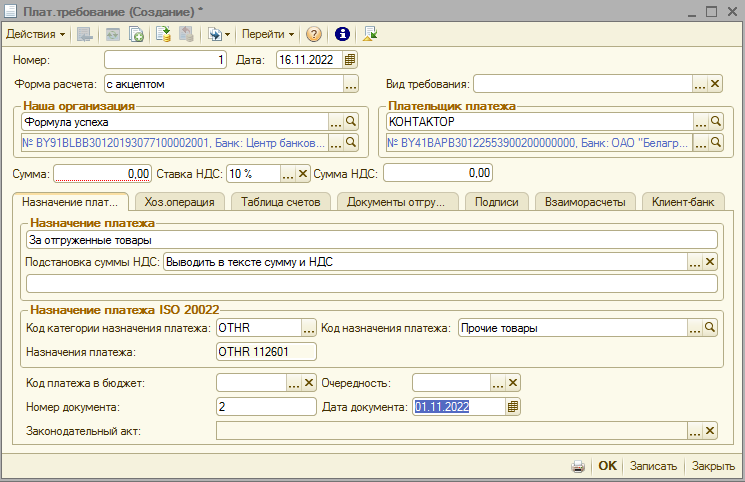The image size is (745, 482).
Task: Click magnifier icon beside КОНТАКТОР payer field
Action: pos(714,122)
